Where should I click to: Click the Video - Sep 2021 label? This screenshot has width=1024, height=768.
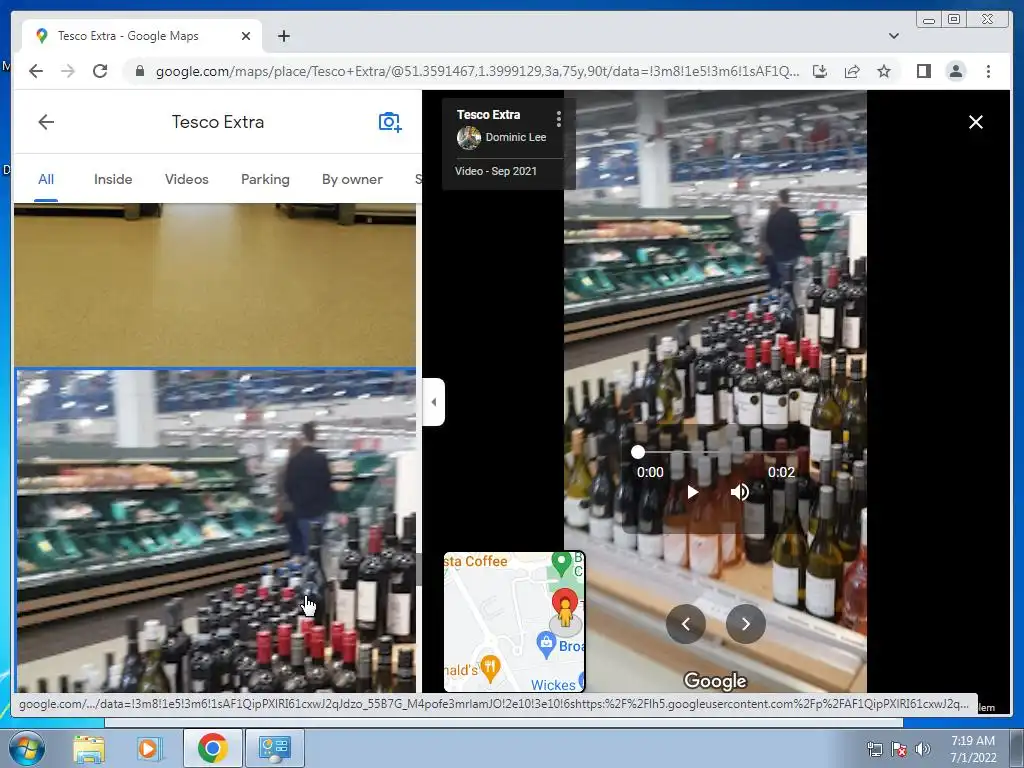[x=496, y=171]
